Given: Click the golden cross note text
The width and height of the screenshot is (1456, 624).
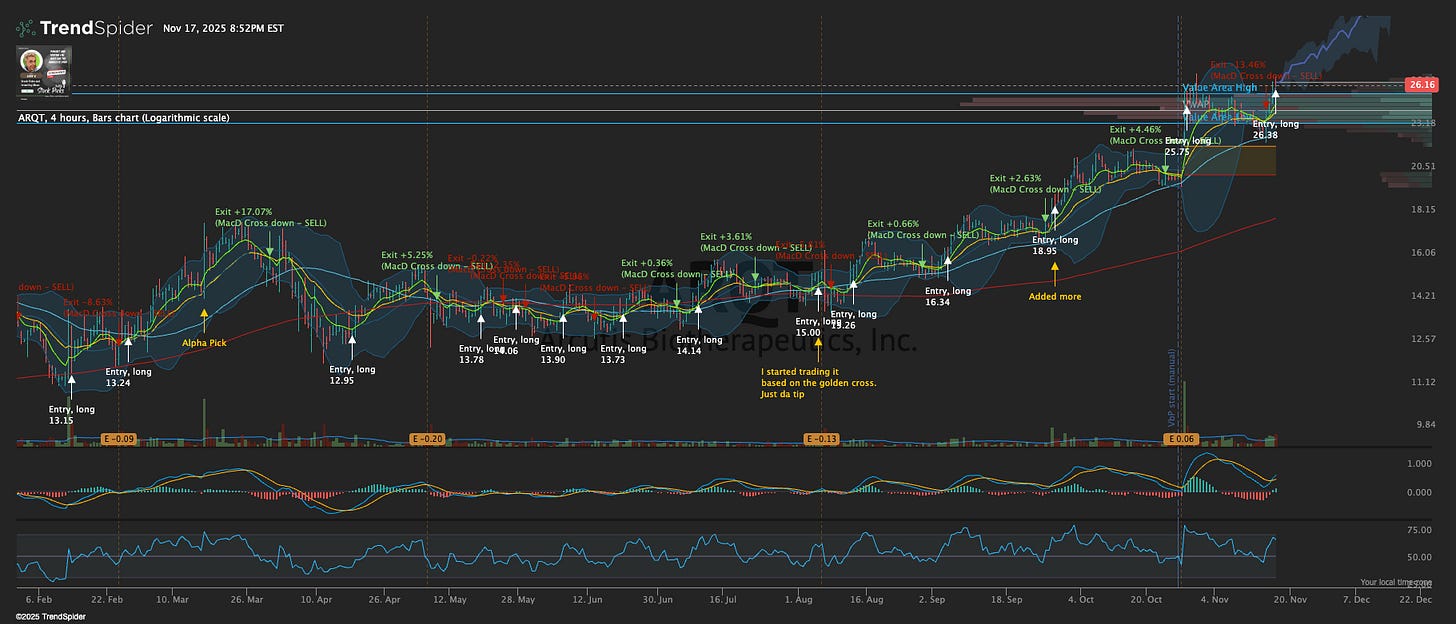Looking at the screenshot, I should coord(818,383).
